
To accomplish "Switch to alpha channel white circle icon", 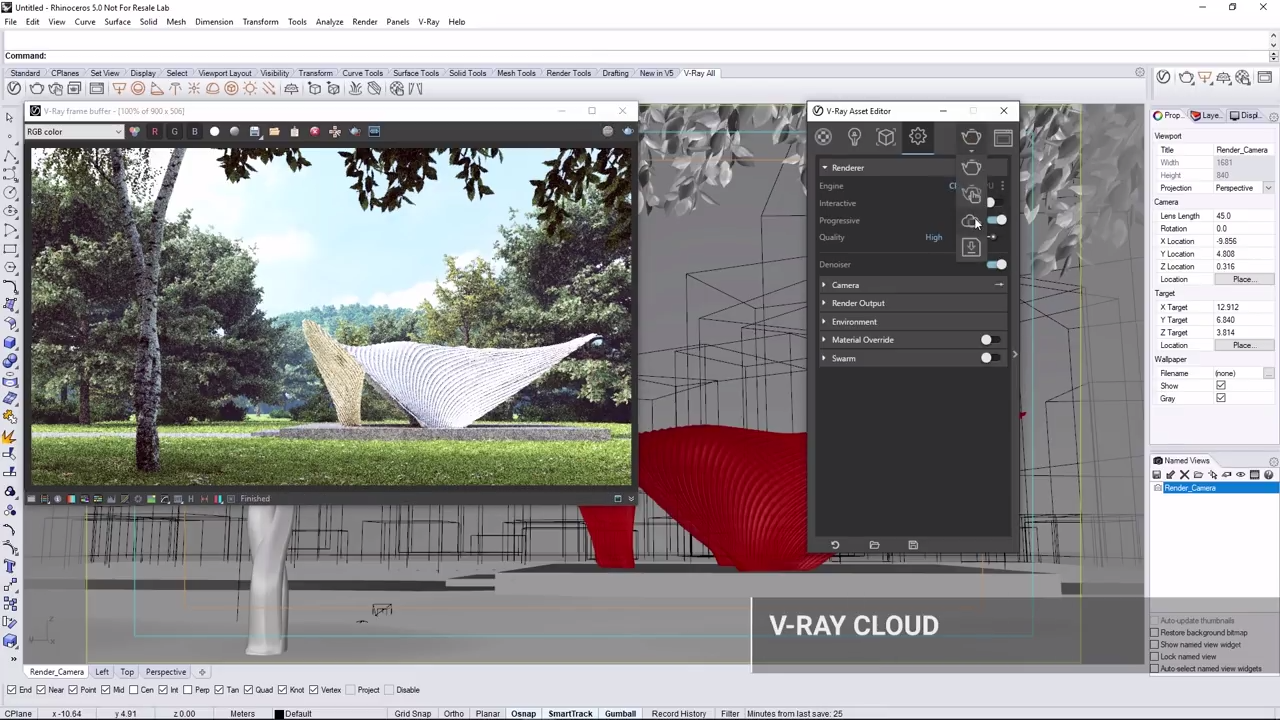I will 214,132.
